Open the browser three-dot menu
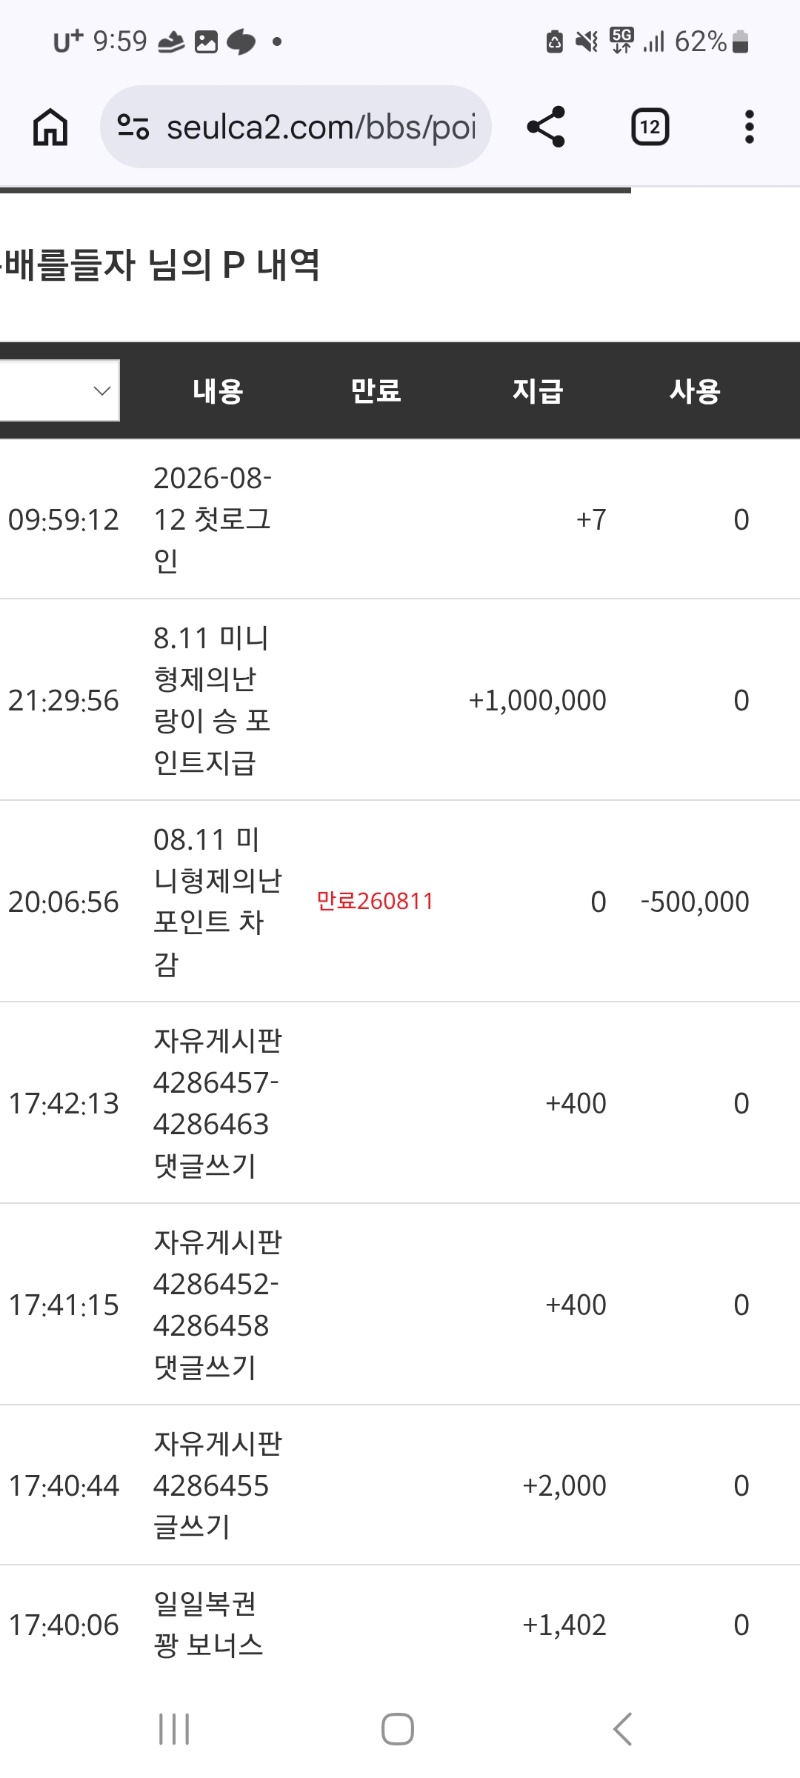 pyautogui.click(x=749, y=127)
